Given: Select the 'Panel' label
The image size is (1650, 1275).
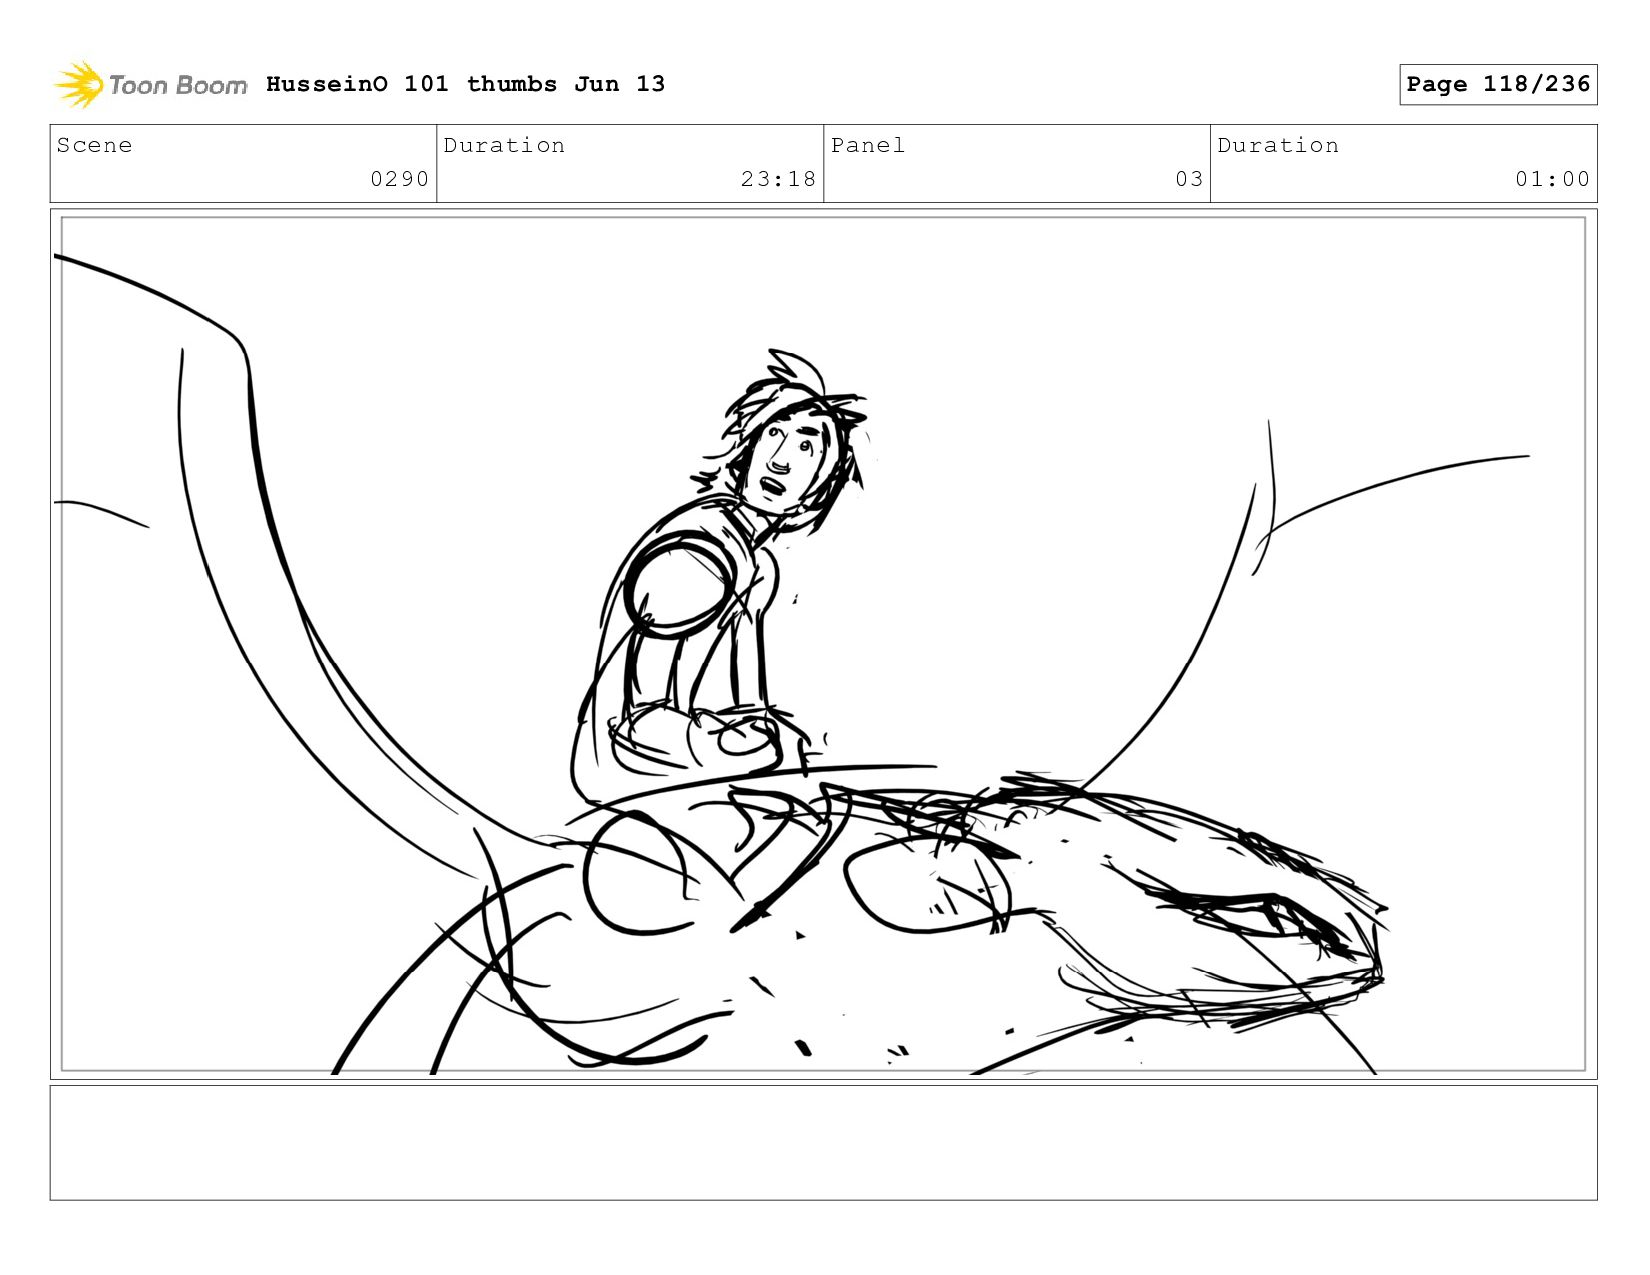Looking at the screenshot, I should pos(867,145).
